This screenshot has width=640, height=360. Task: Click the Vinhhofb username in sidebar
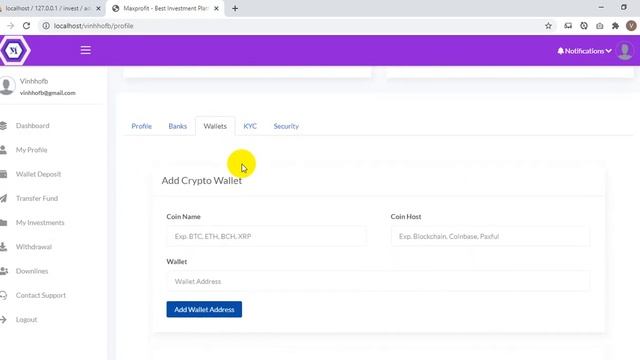pyautogui.click(x=34, y=81)
